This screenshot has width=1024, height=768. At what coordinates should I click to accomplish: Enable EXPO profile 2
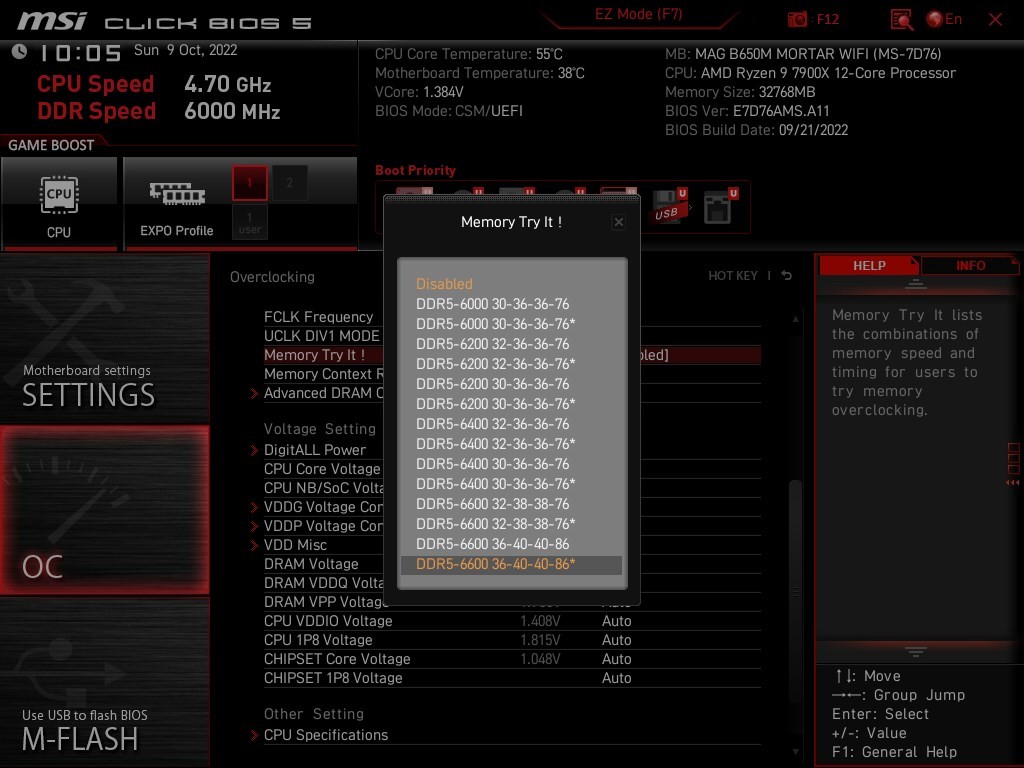click(x=290, y=183)
